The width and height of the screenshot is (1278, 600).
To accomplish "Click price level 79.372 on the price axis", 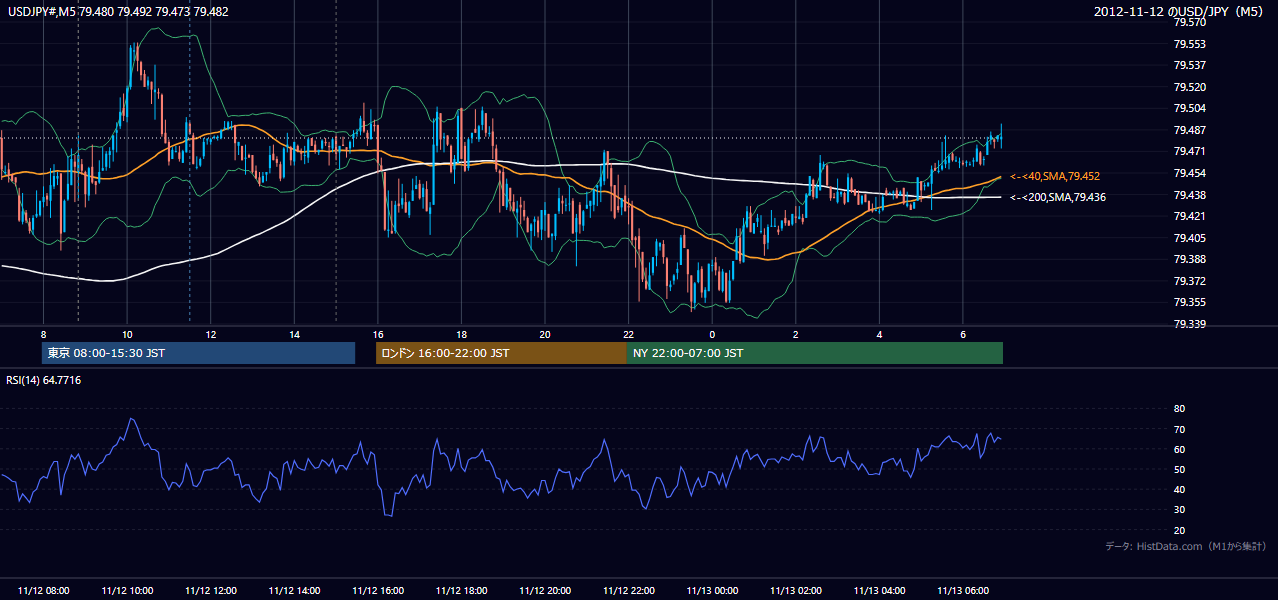I will click(x=1189, y=281).
